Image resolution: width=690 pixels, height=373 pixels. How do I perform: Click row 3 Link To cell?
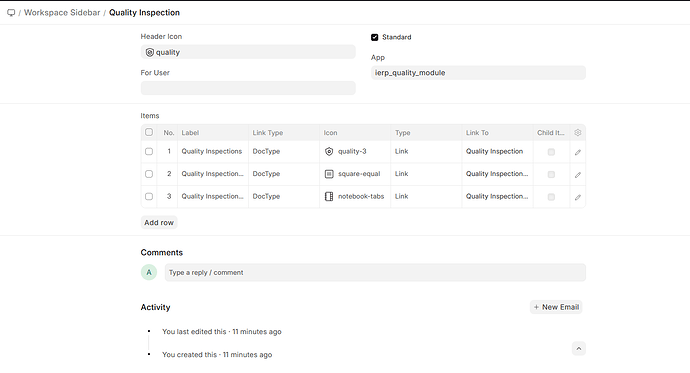497,196
